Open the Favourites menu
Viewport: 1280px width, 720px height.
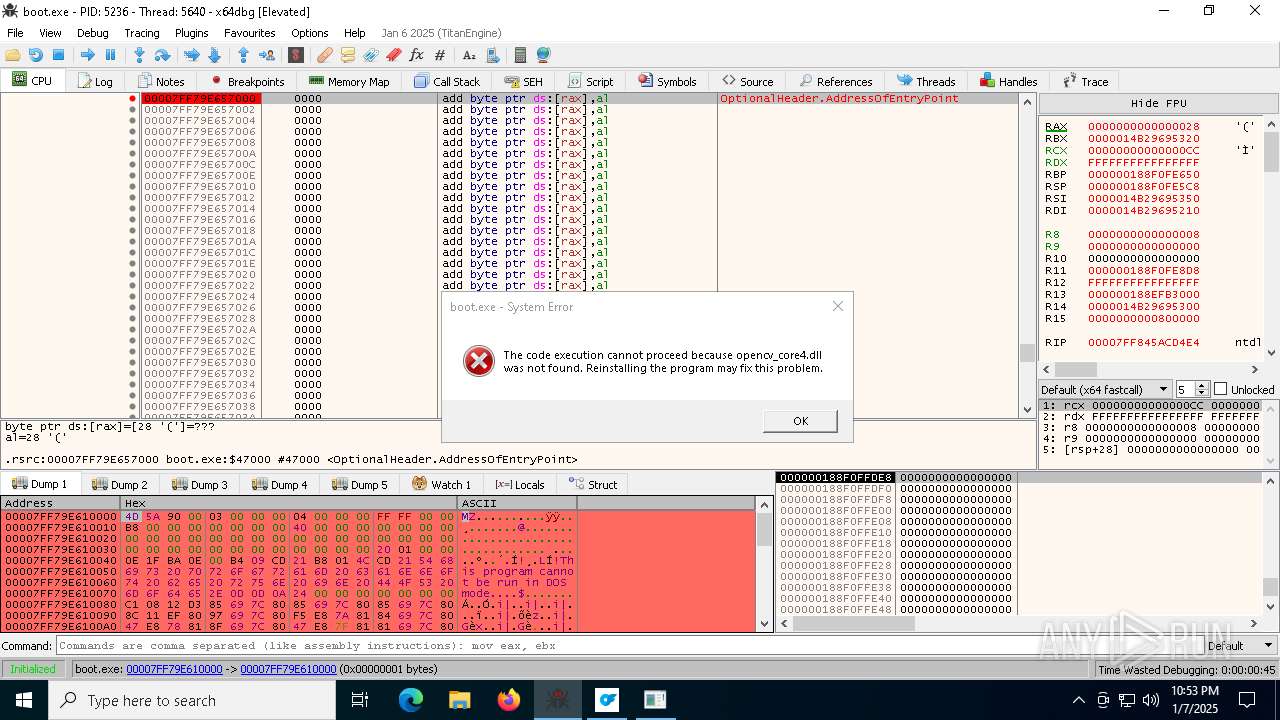click(250, 33)
